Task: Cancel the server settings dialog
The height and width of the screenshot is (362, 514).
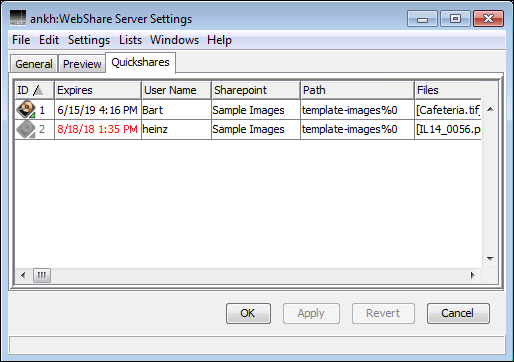Action: point(458,313)
